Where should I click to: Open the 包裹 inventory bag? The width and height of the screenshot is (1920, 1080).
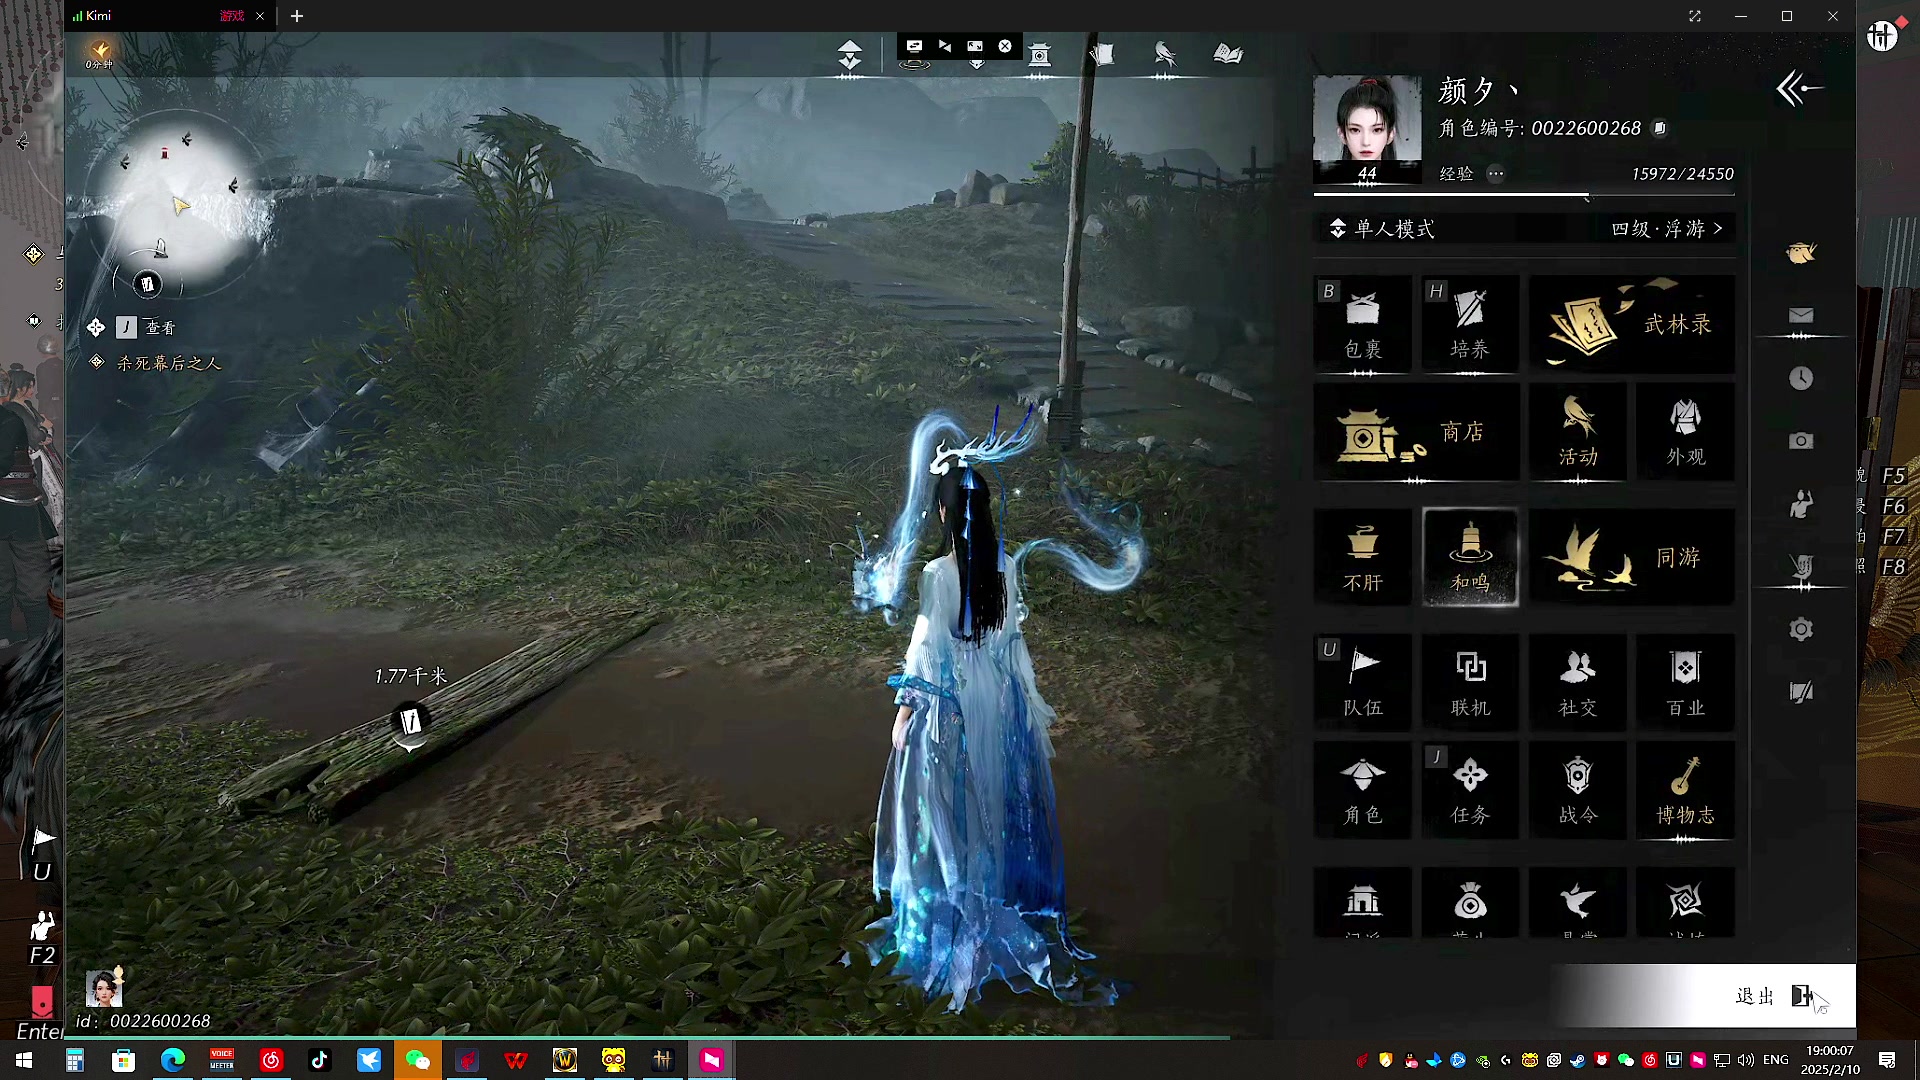point(1362,323)
